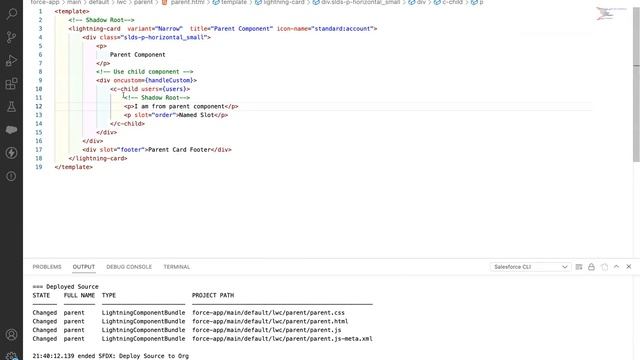Click 'I am from parent component' line
Viewport: 640px width, 360px height.
(181, 107)
